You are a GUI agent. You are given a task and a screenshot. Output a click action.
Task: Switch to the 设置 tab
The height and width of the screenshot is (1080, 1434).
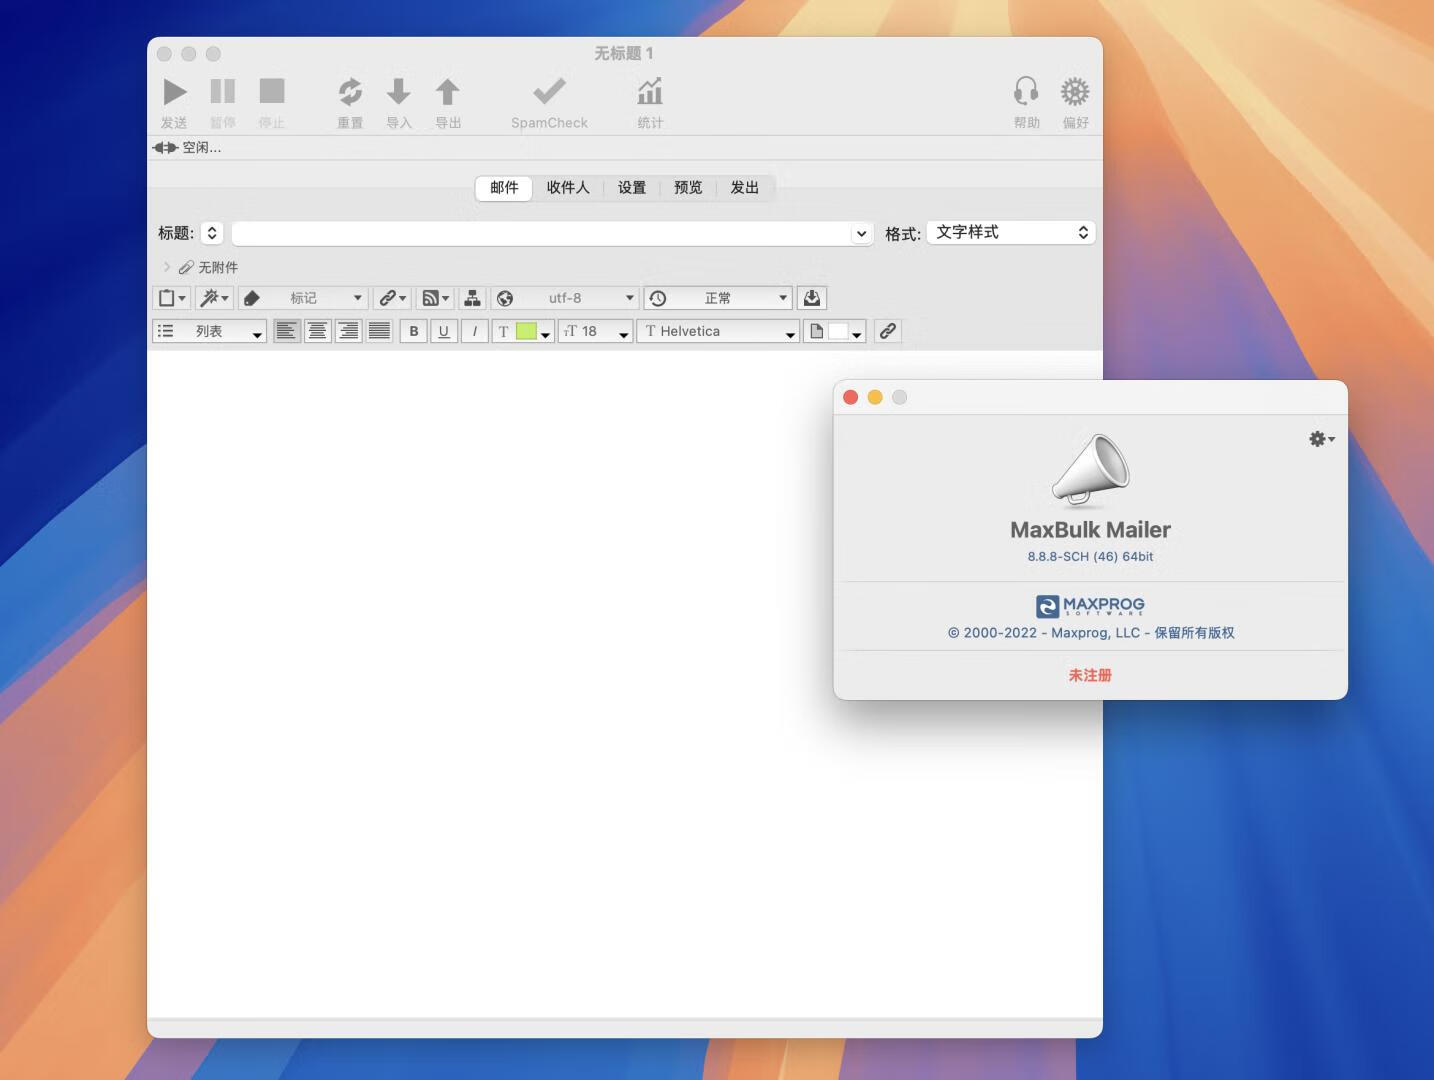[x=632, y=188]
